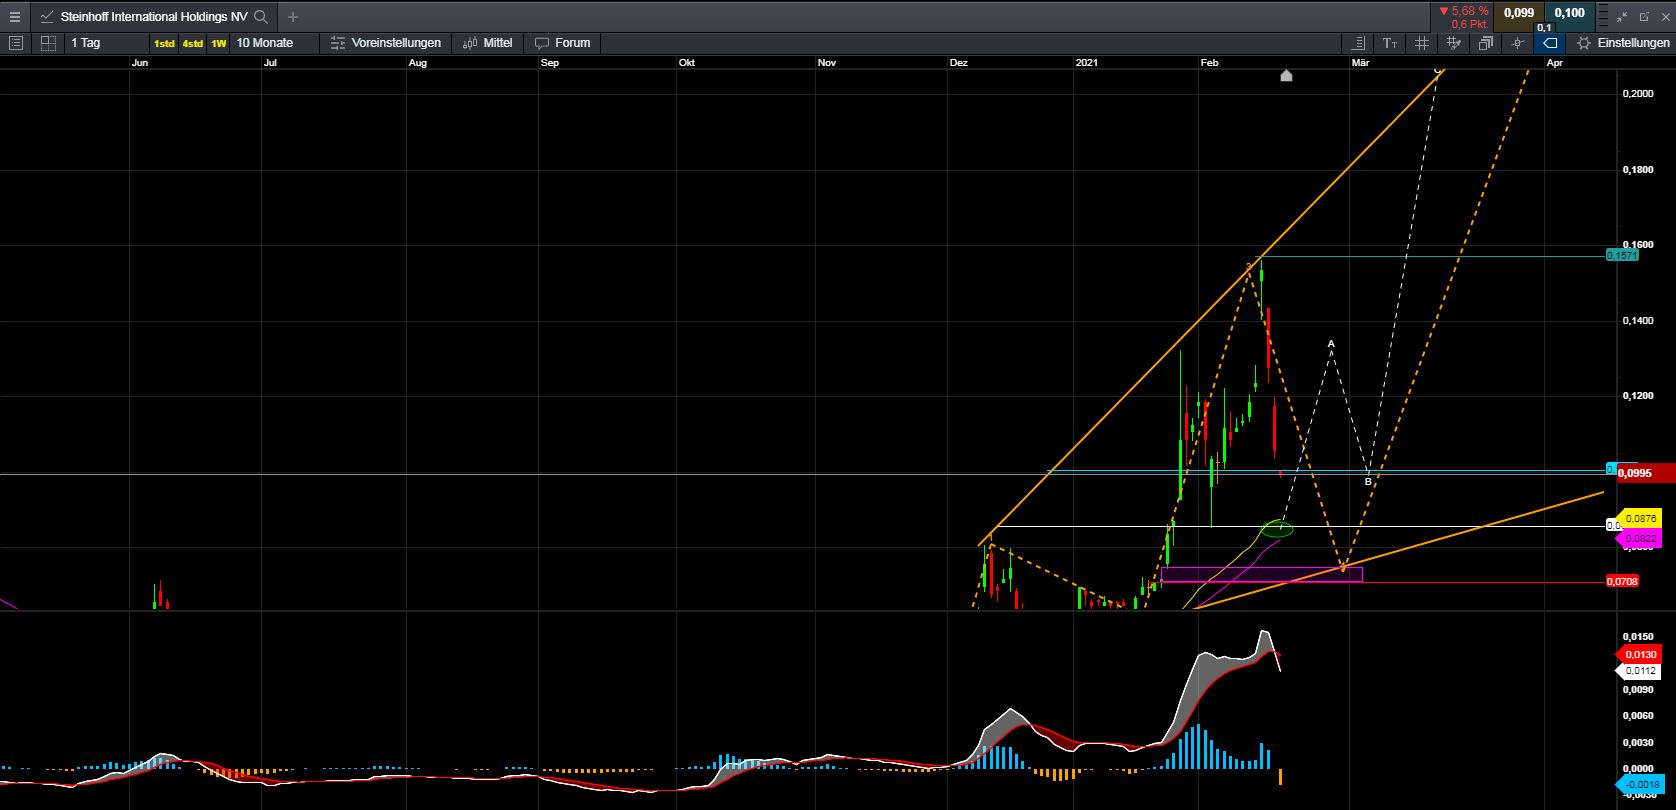Pop out chart into separate window
1676x810 pixels.
pyautogui.click(x=1645, y=17)
